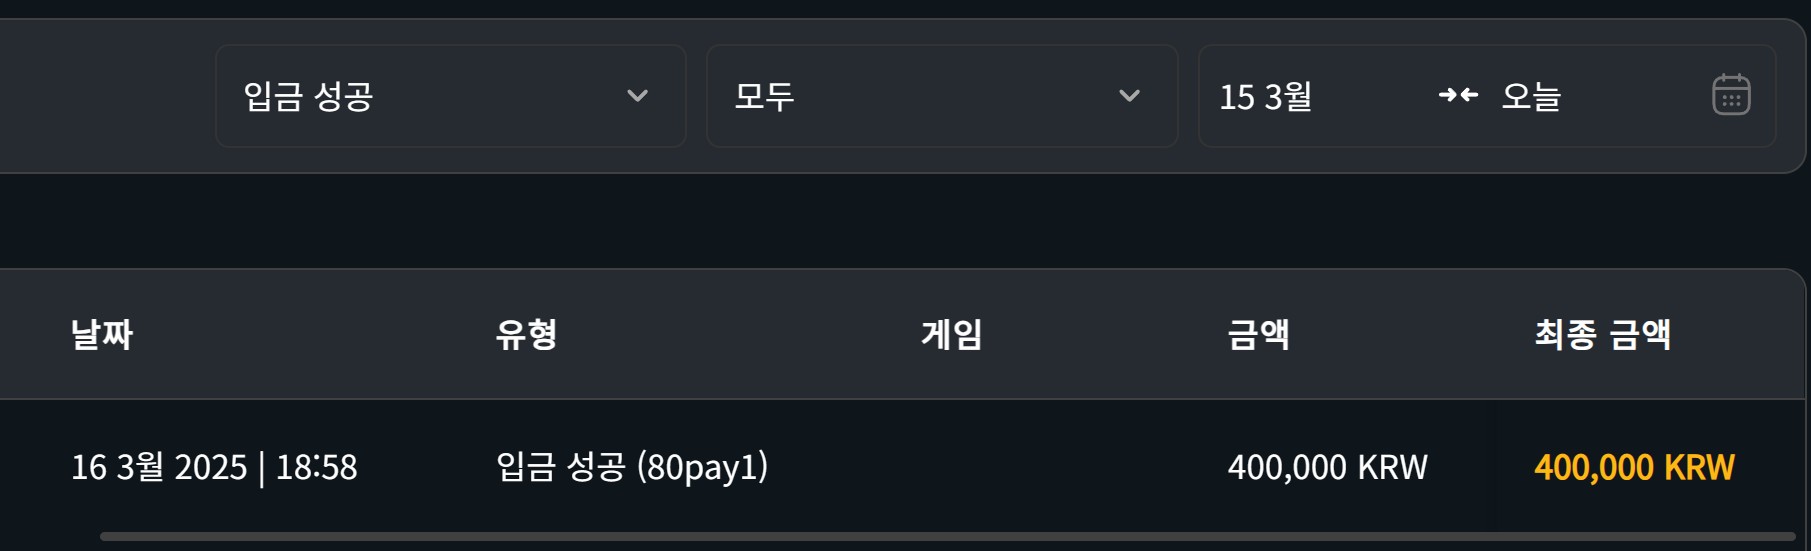Screen dimensions: 1811x551
Task: Click the 최종 금액 column header
Action: pos(1603,334)
